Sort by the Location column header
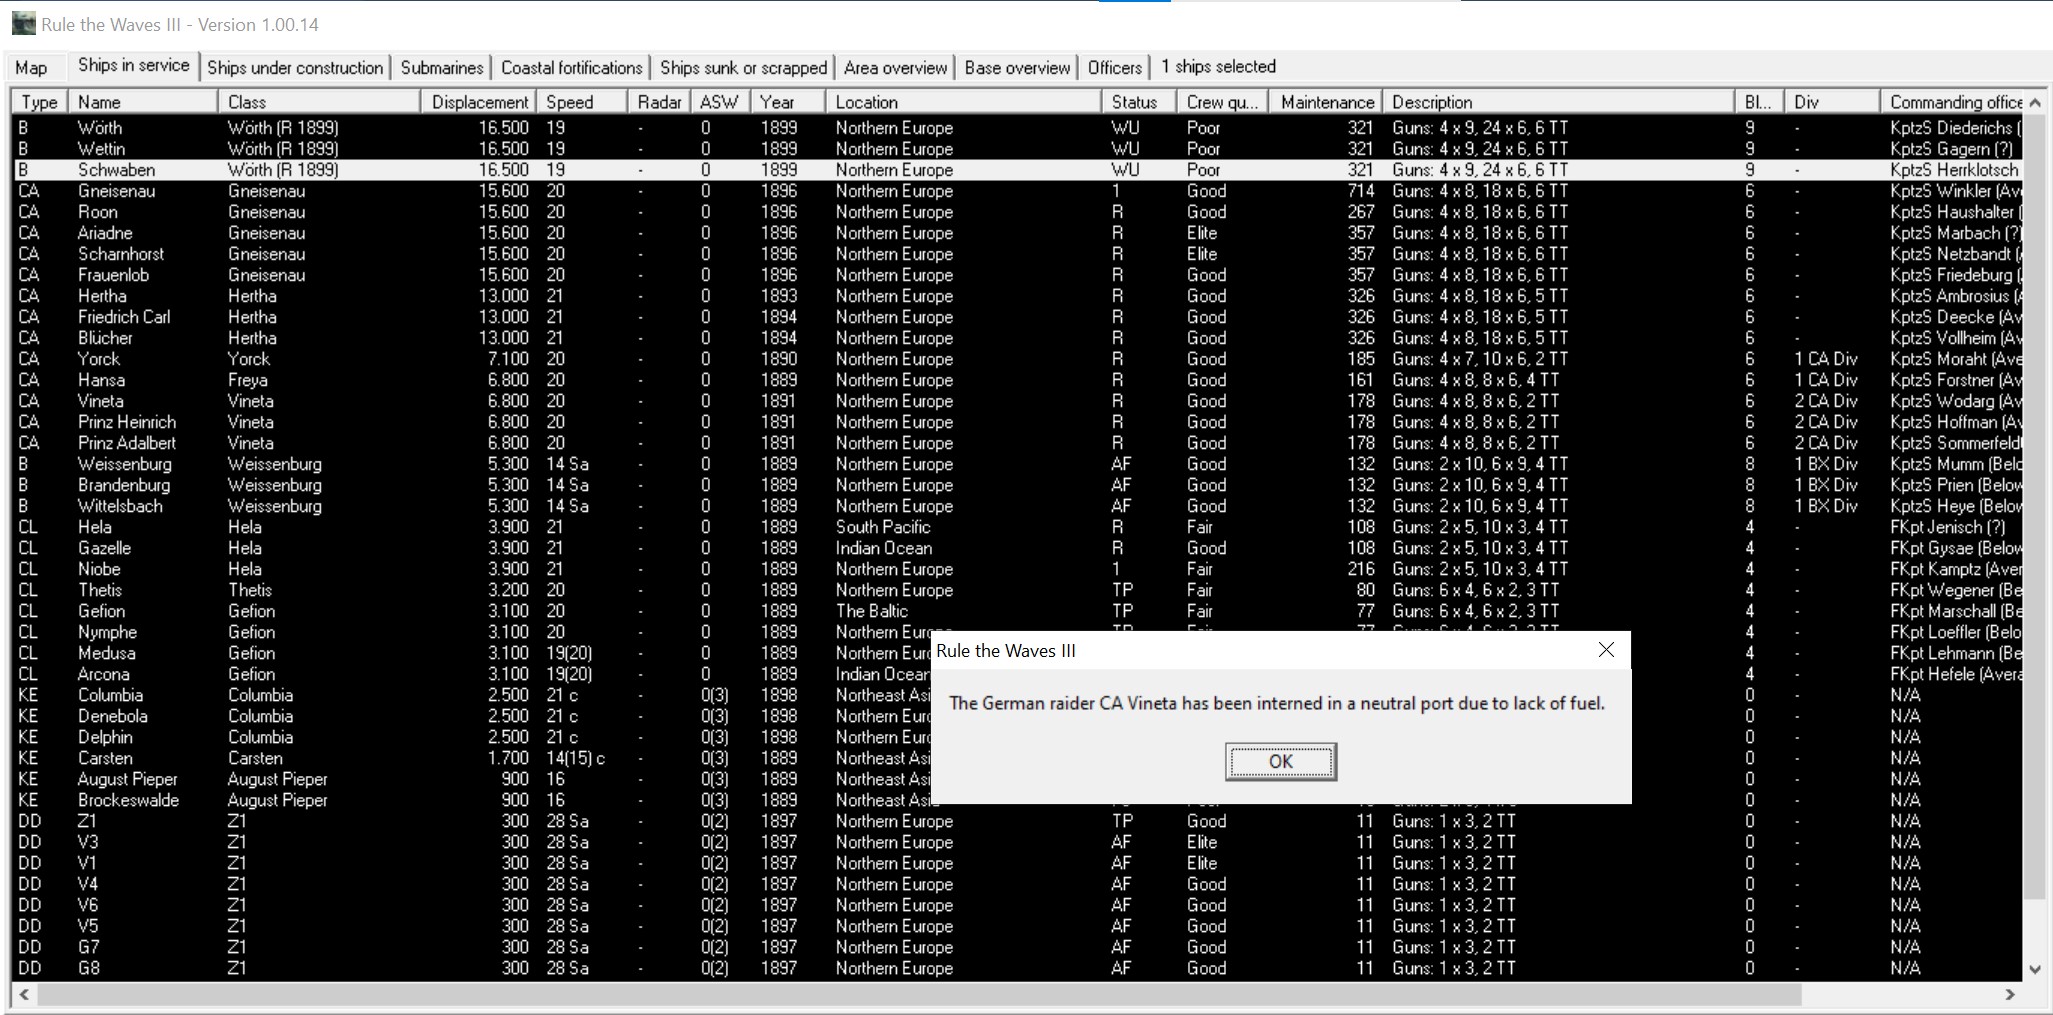This screenshot has height=1015, width=2053. coord(963,102)
